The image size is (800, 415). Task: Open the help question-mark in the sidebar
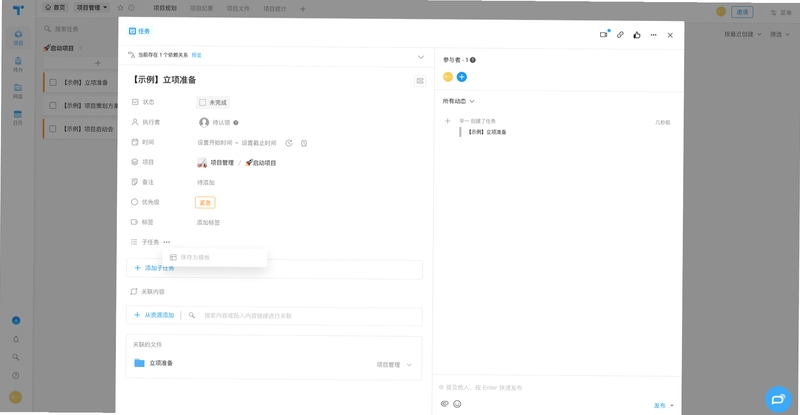click(x=16, y=376)
